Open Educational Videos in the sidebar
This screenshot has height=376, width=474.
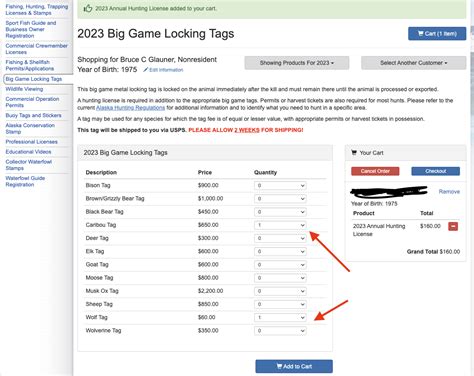pyautogui.click(x=28, y=152)
